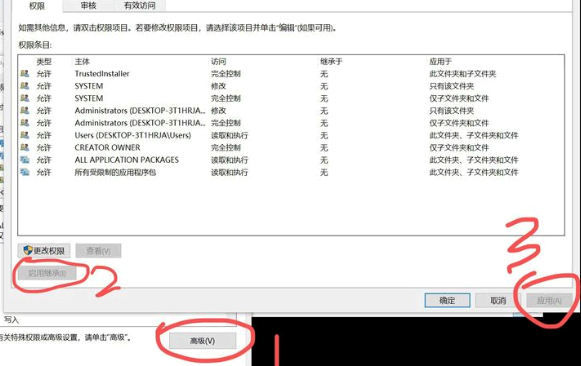Open the 审核 tab
The image size is (581, 366).
88,6
